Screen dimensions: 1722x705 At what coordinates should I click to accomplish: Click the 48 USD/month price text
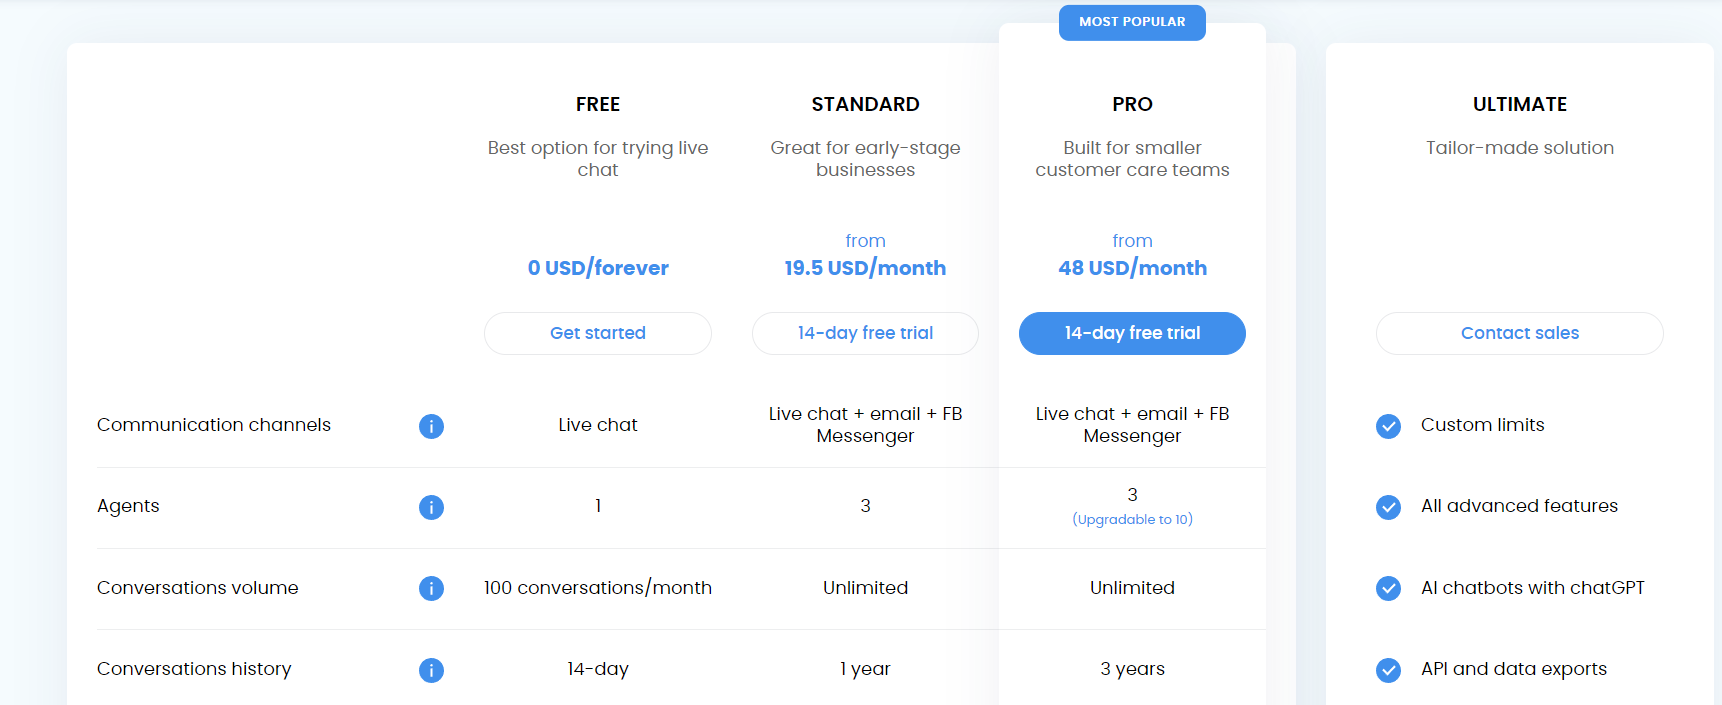(1132, 267)
